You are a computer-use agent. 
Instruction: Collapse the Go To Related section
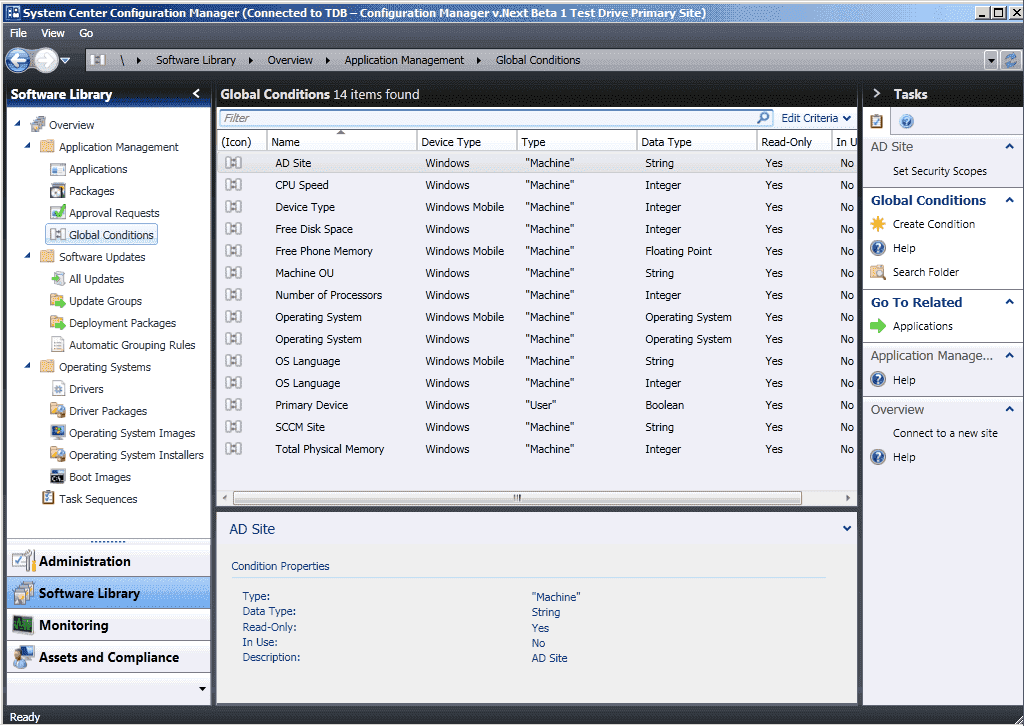click(x=1009, y=302)
